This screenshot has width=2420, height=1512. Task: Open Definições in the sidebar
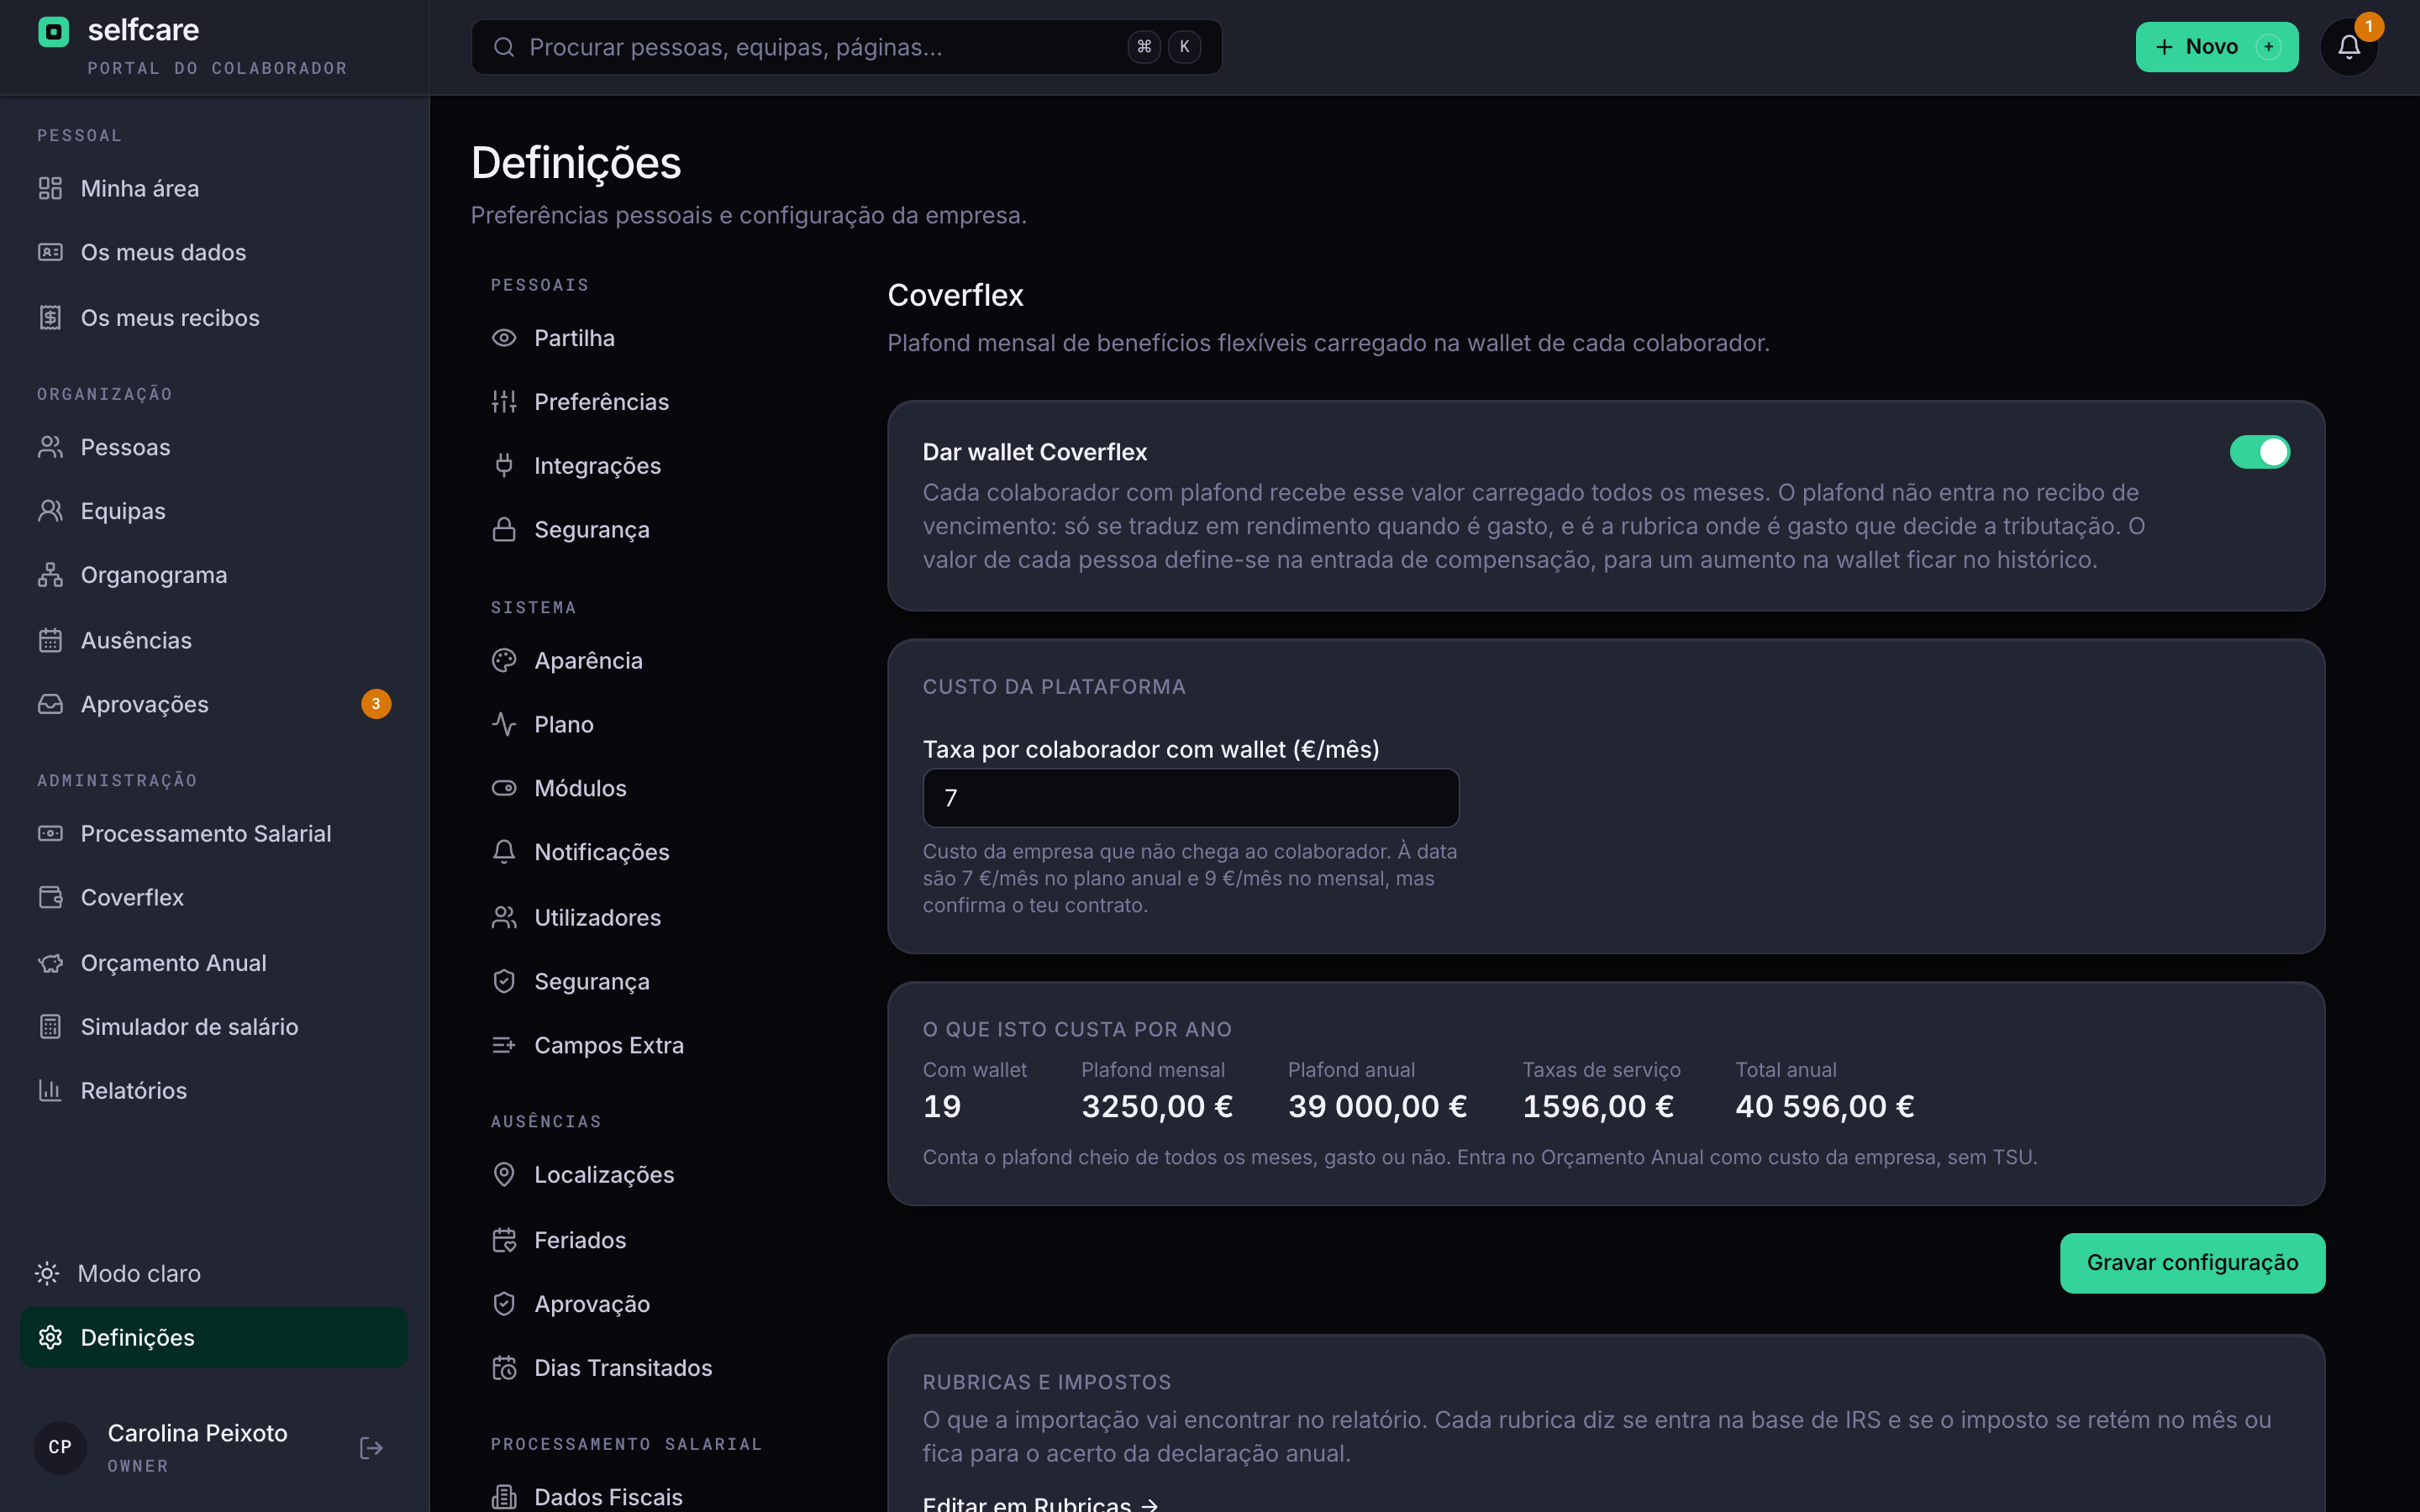(x=214, y=1337)
